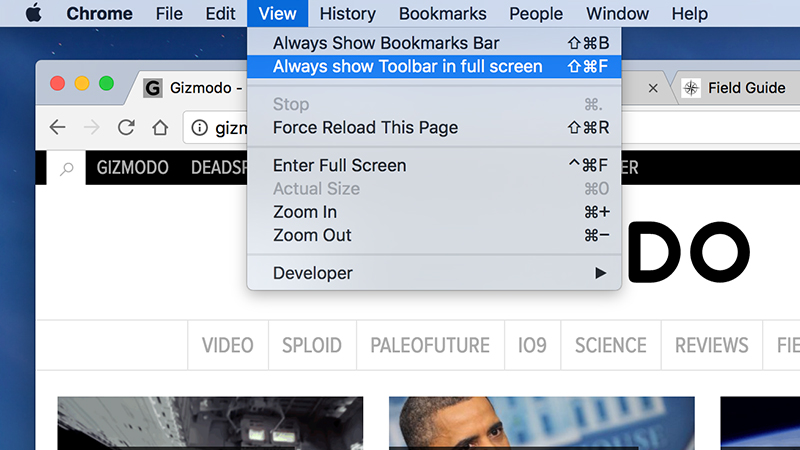Screen dimensions: 800x450
Task: Open the Obama article thumbnail
Action: (x=541, y=423)
